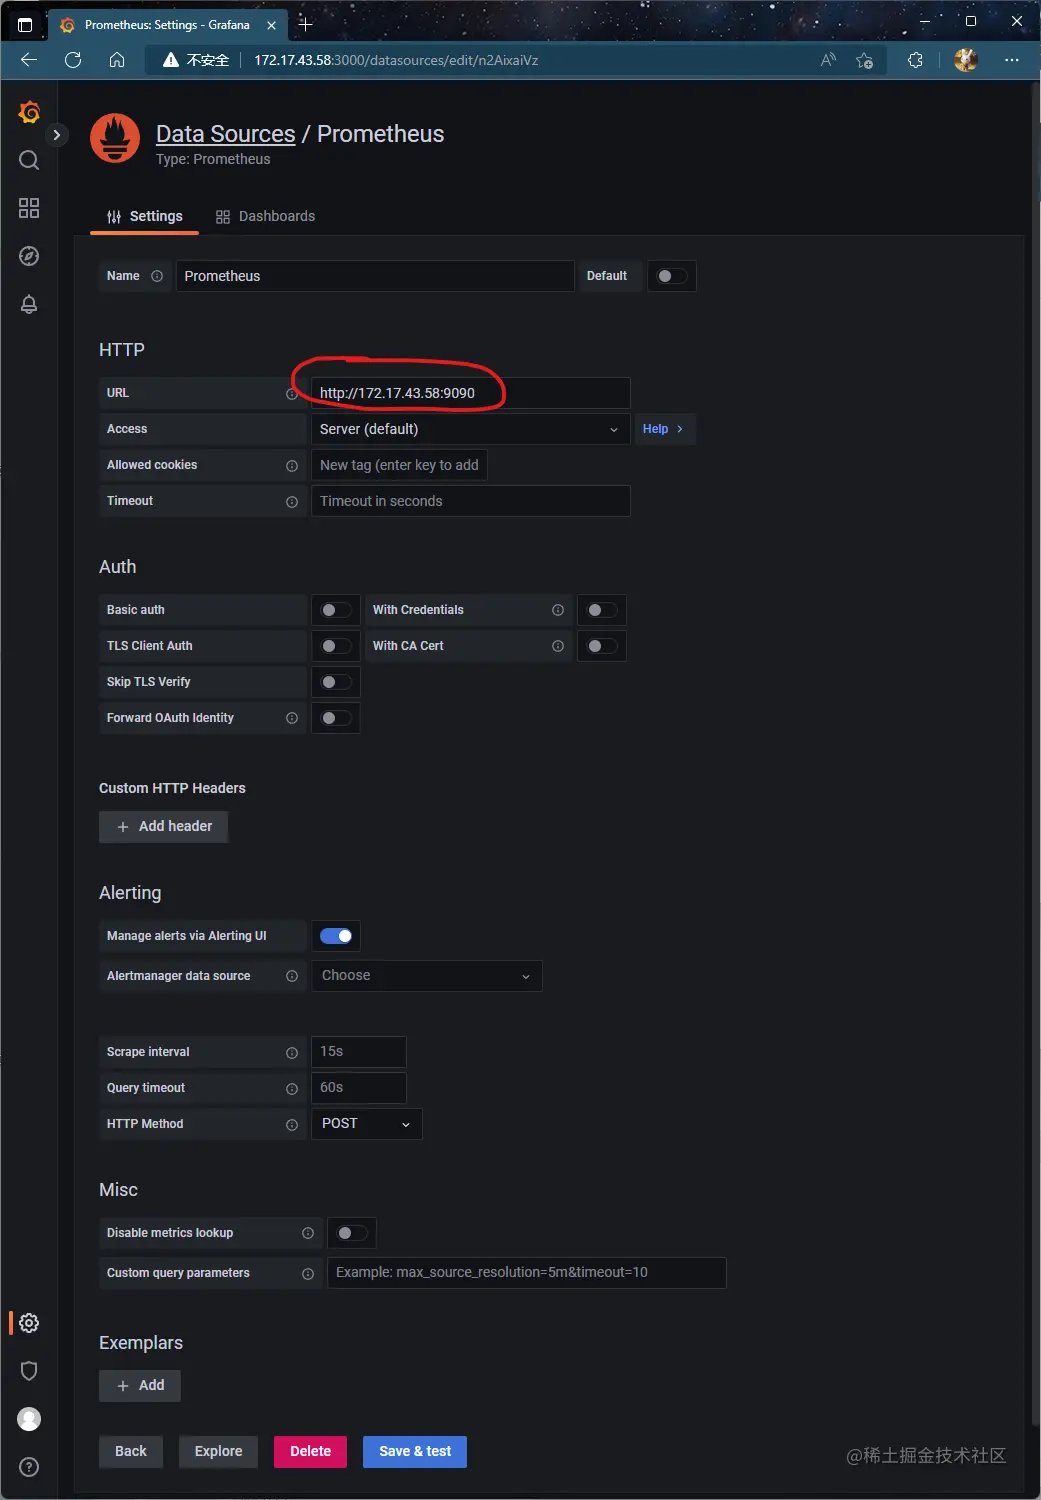The height and width of the screenshot is (1500, 1041).
Task: Open the Configuration gear icon in sidebar
Action: click(29, 1323)
